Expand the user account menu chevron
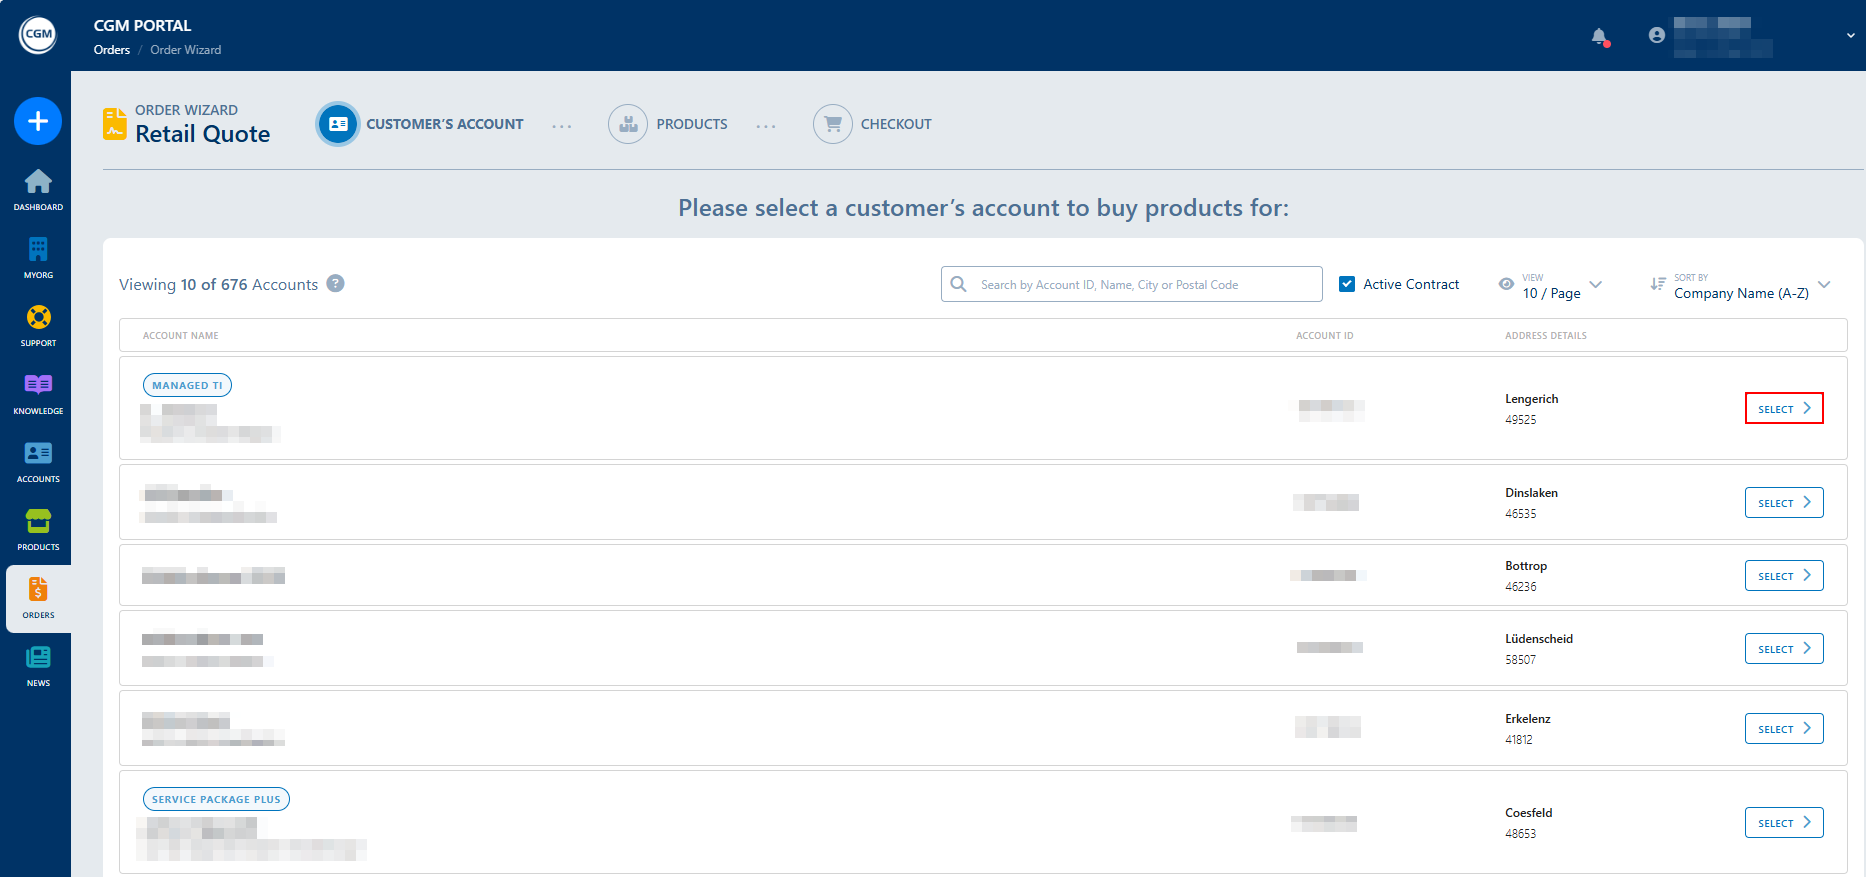This screenshot has height=877, width=1866. (x=1851, y=35)
